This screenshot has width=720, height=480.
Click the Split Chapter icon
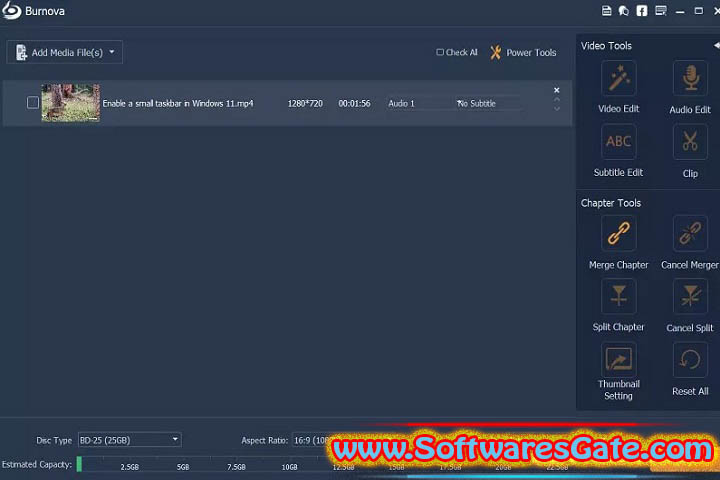619,296
